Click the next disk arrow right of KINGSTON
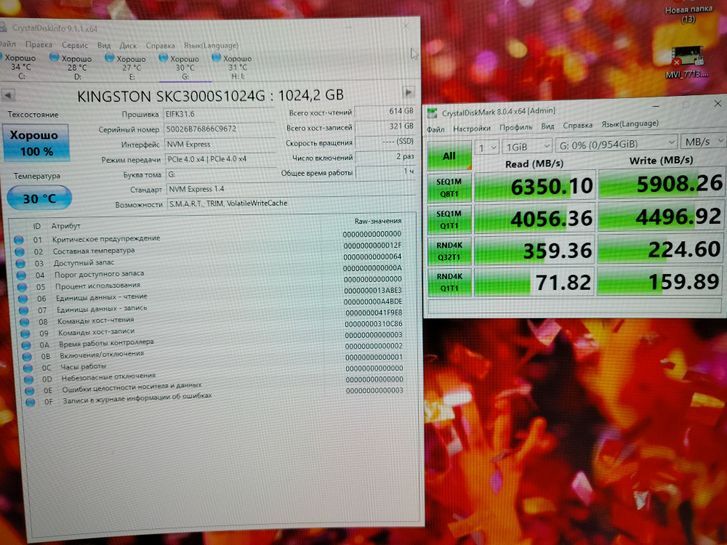 pyautogui.click(x=408, y=93)
